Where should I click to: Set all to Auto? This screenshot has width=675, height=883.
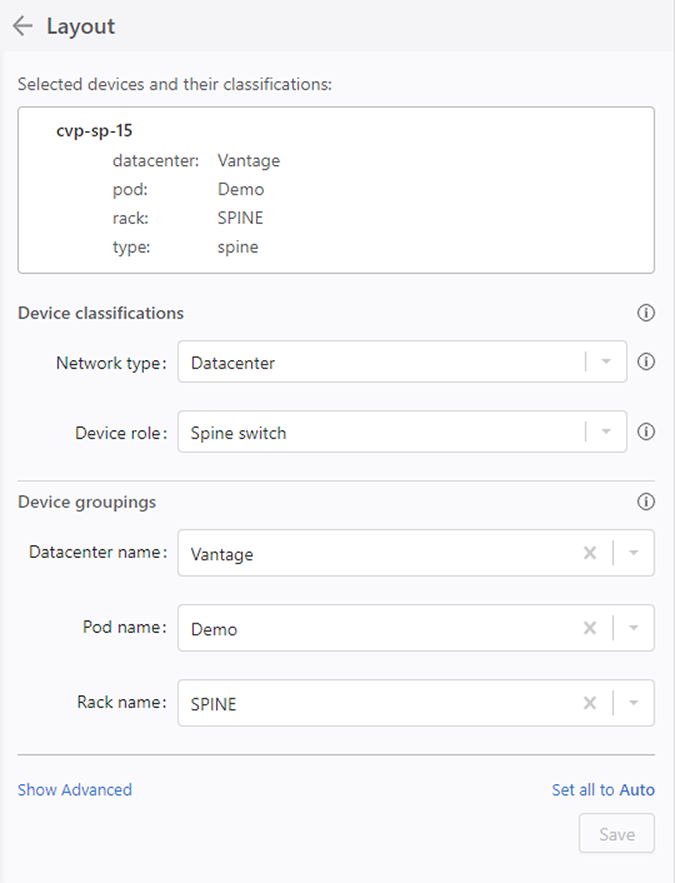coord(603,790)
